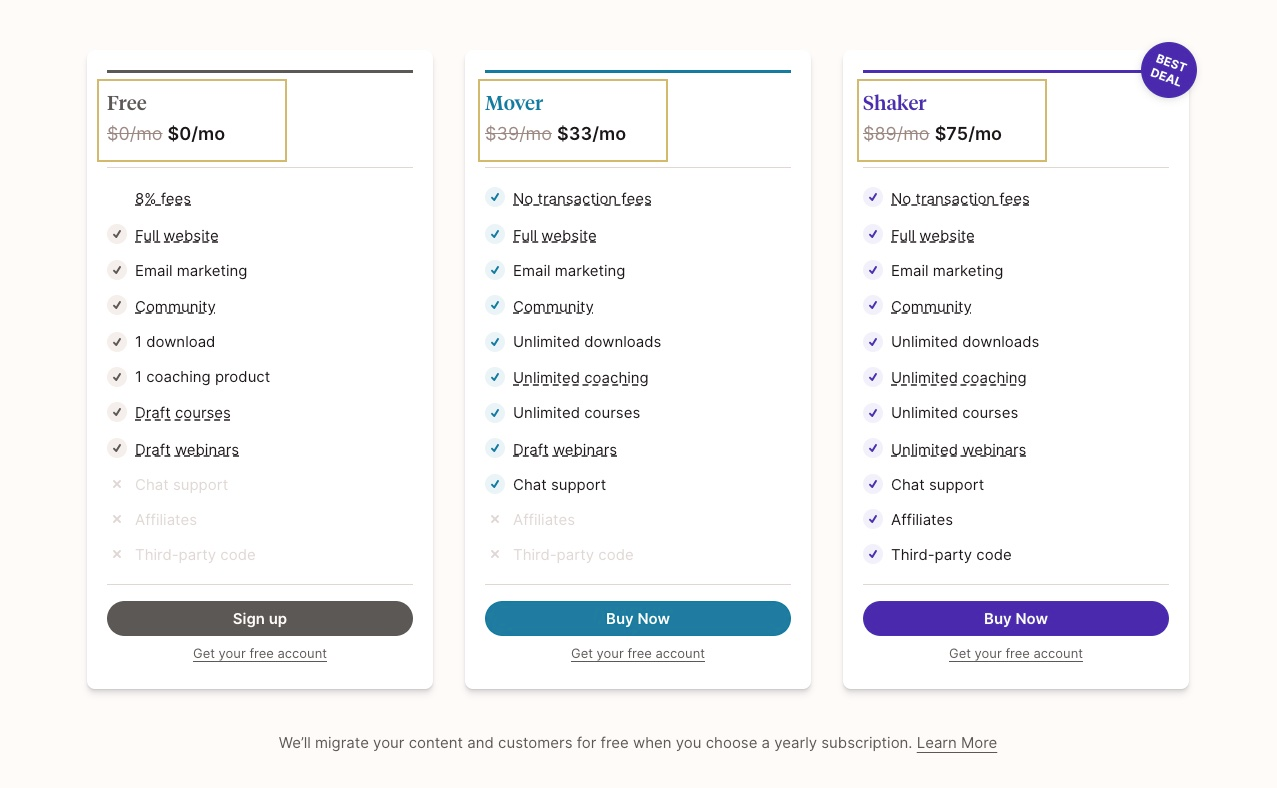Click checkmark icon next to Mover's Unlimited downloads

click(x=494, y=342)
